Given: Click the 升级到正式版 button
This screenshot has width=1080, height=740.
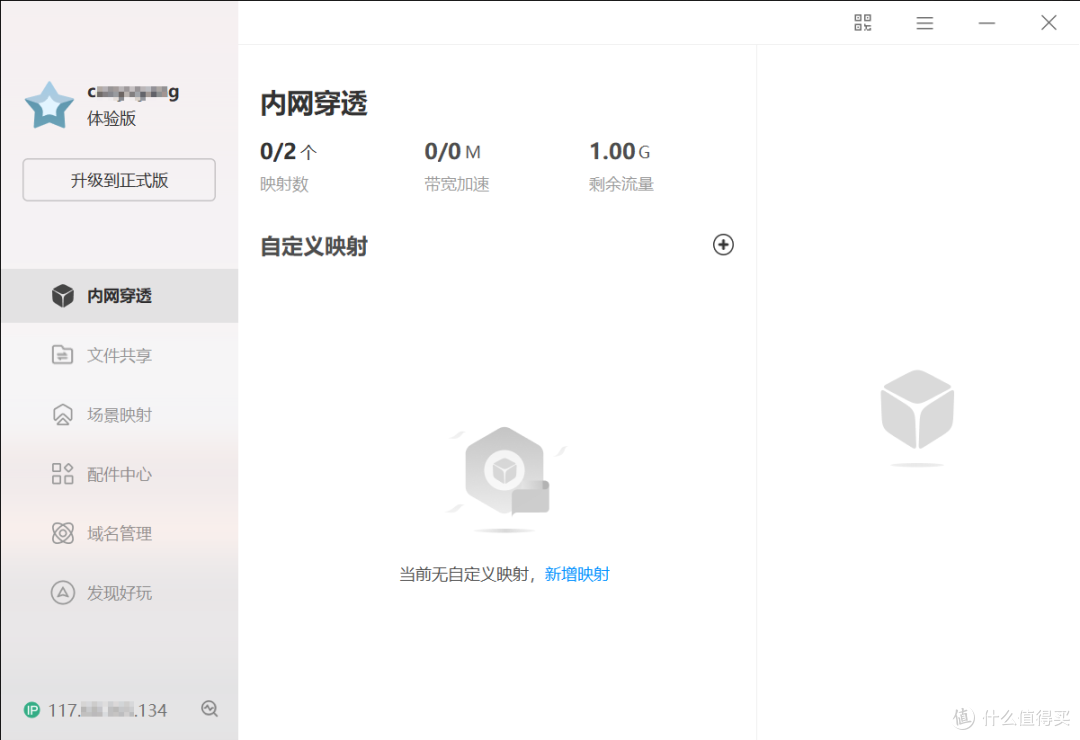Looking at the screenshot, I should [118, 180].
